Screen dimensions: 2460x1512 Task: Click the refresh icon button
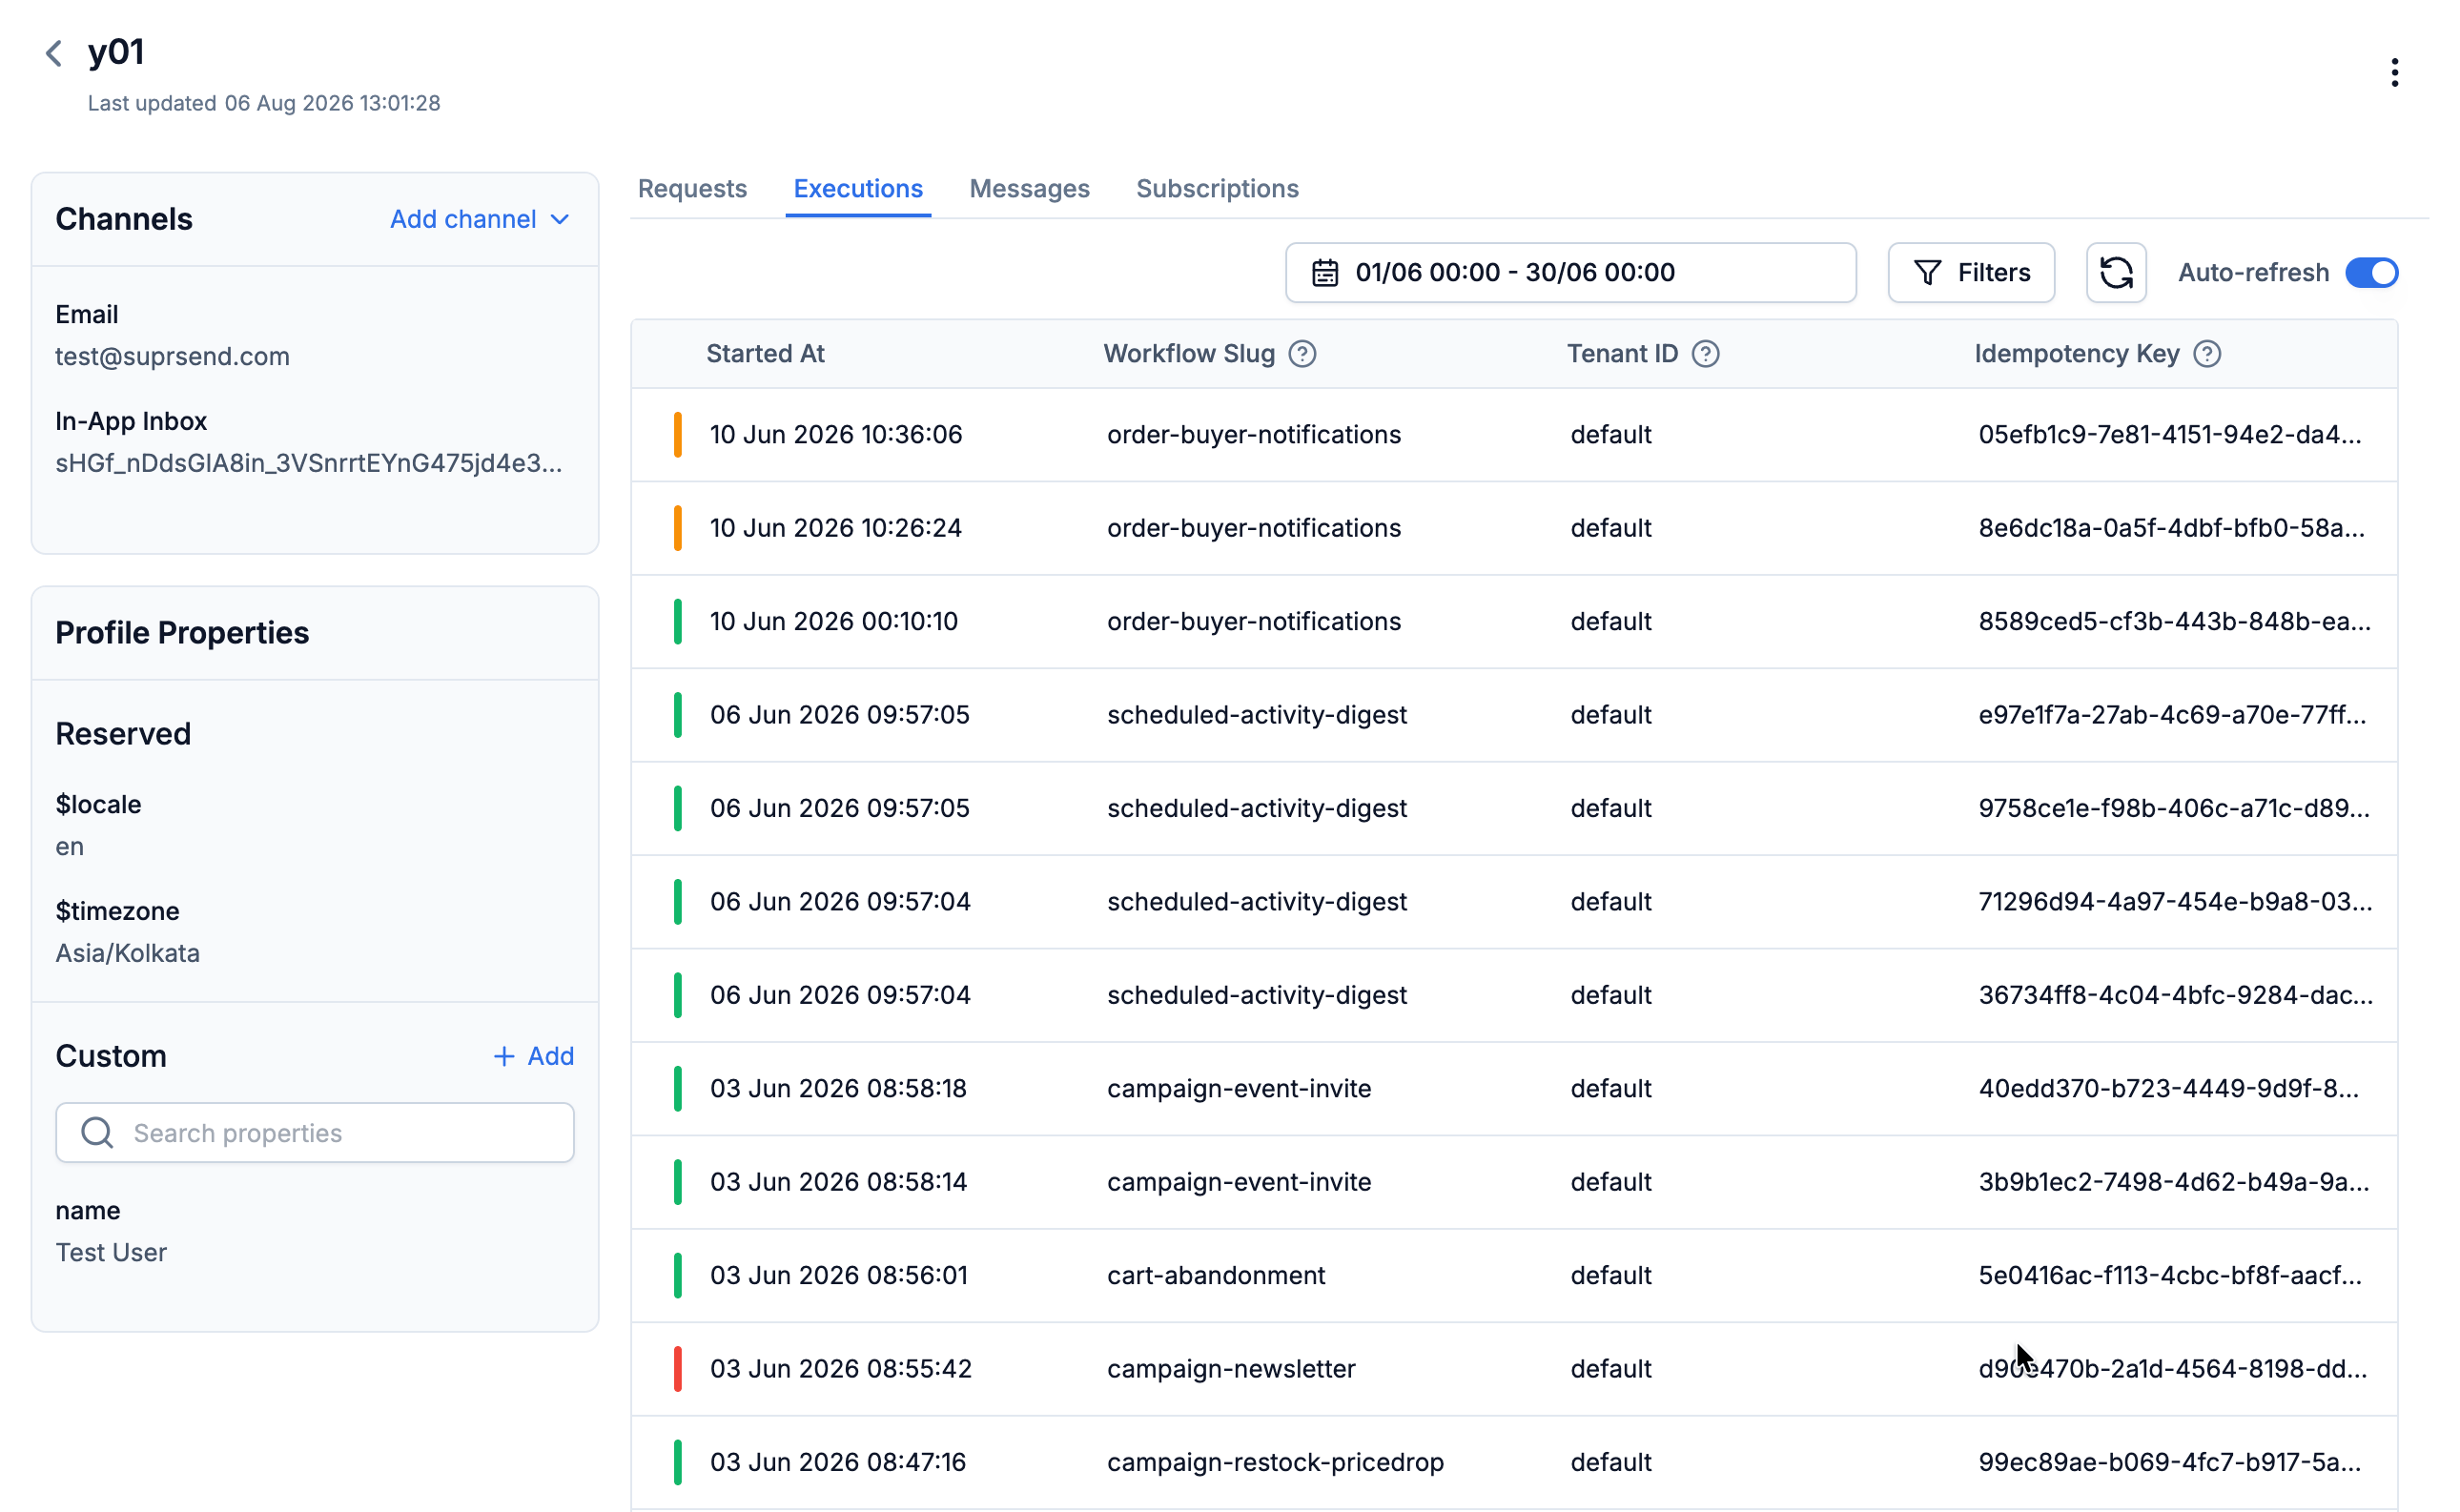click(x=2116, y=272)
